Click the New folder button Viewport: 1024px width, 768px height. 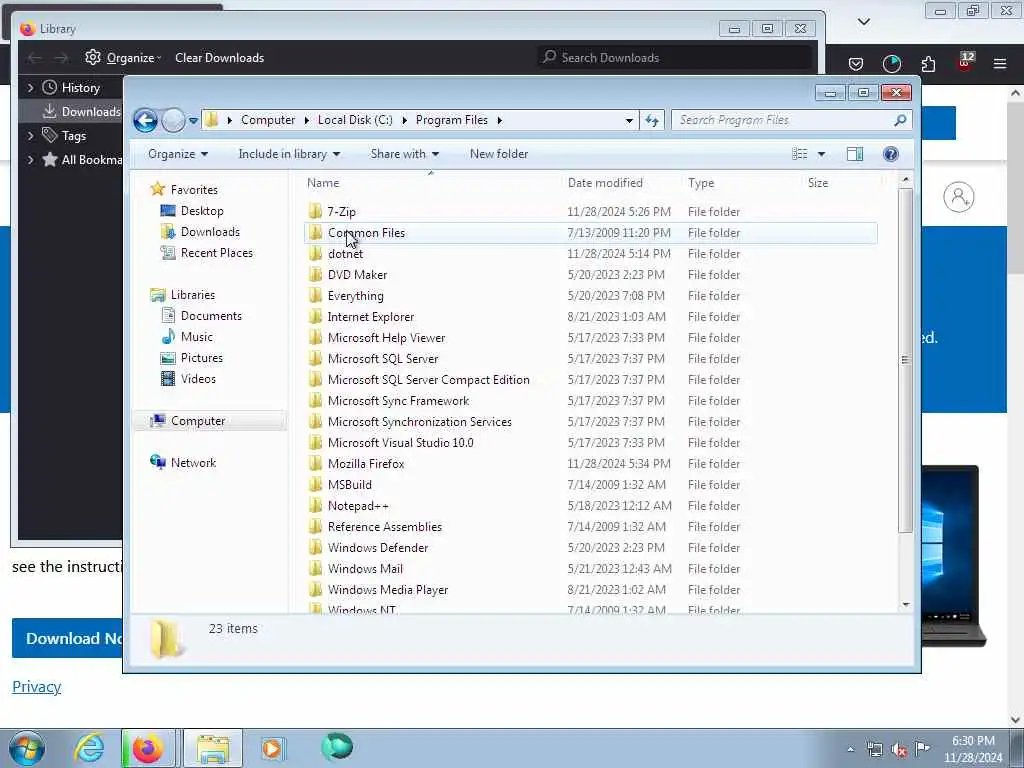[x=499, y=154]
